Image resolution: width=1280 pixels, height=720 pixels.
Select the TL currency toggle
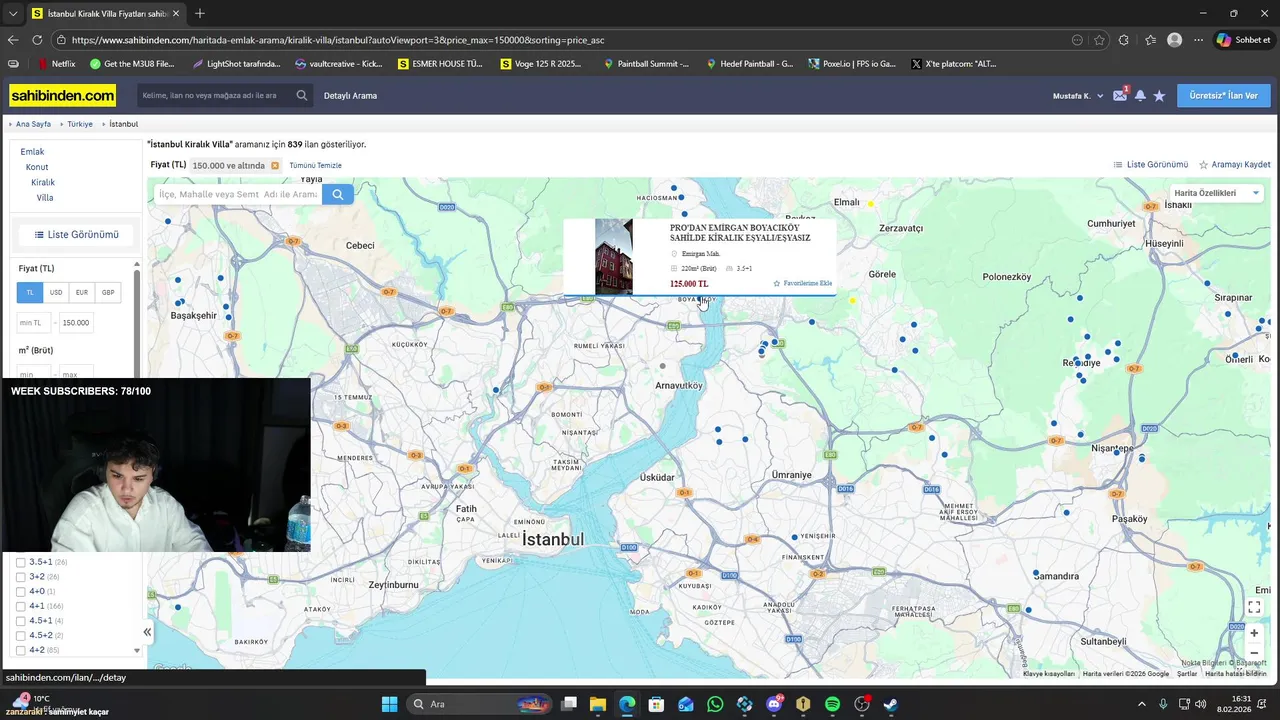(x=30, y=293)
